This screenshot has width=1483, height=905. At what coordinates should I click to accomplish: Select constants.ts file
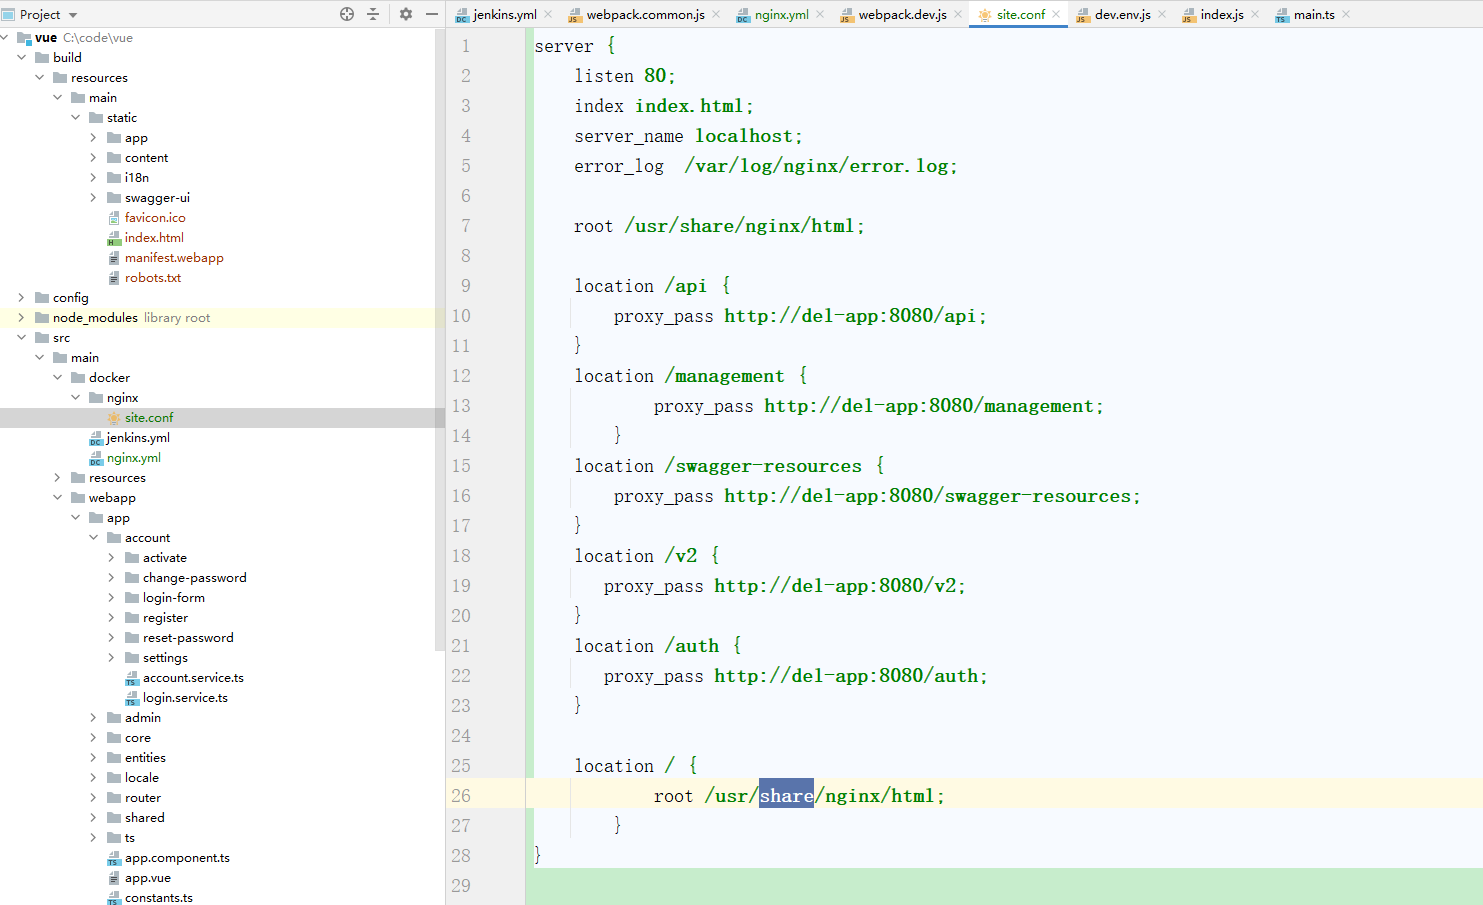pos(158,897)
